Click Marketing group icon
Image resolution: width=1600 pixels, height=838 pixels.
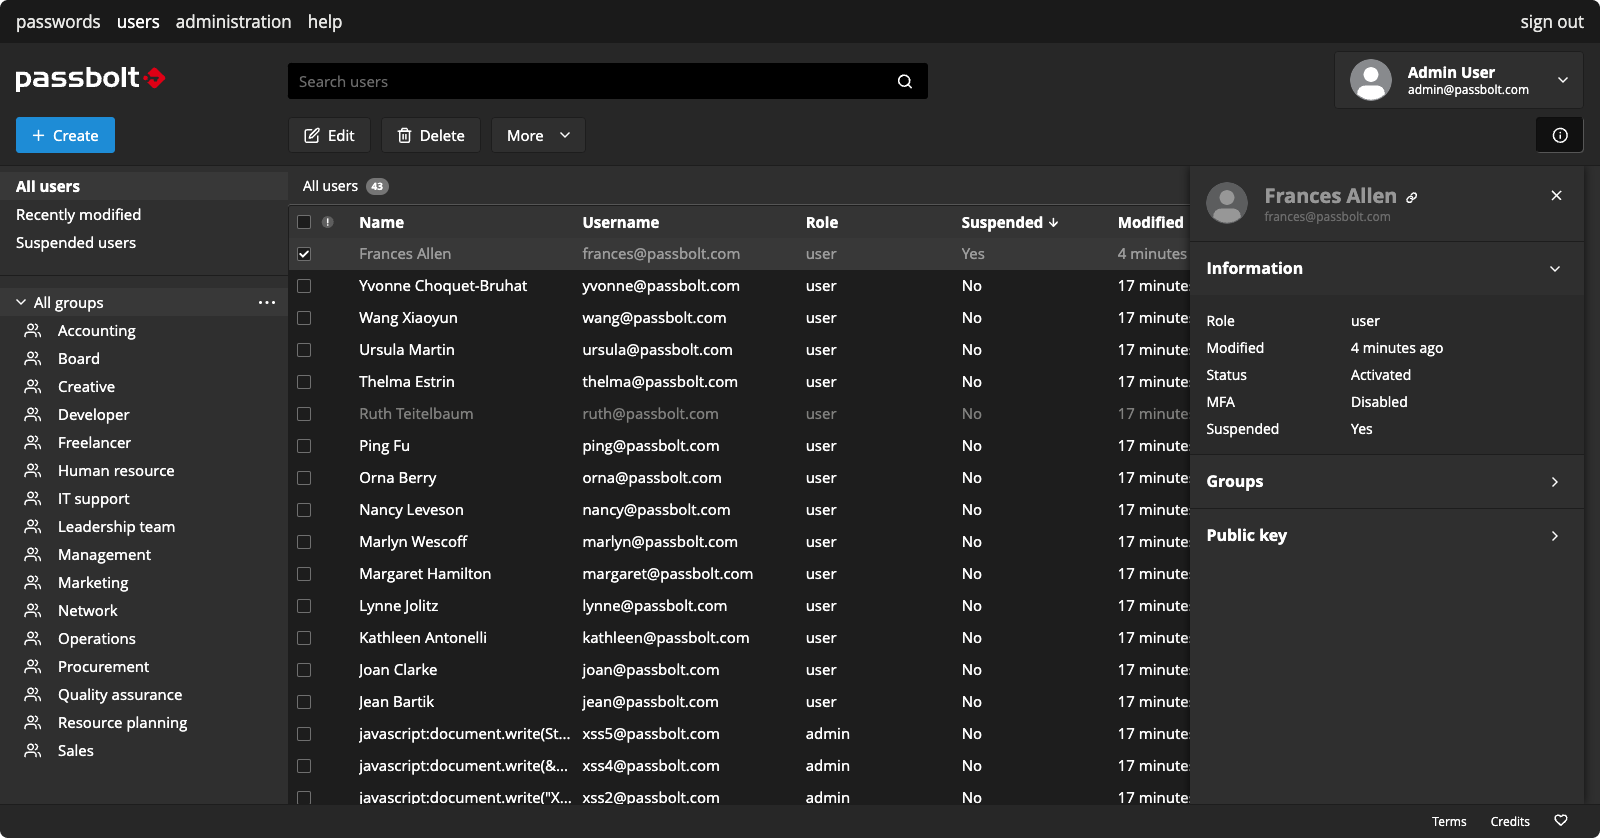click(x=33, y=582)
